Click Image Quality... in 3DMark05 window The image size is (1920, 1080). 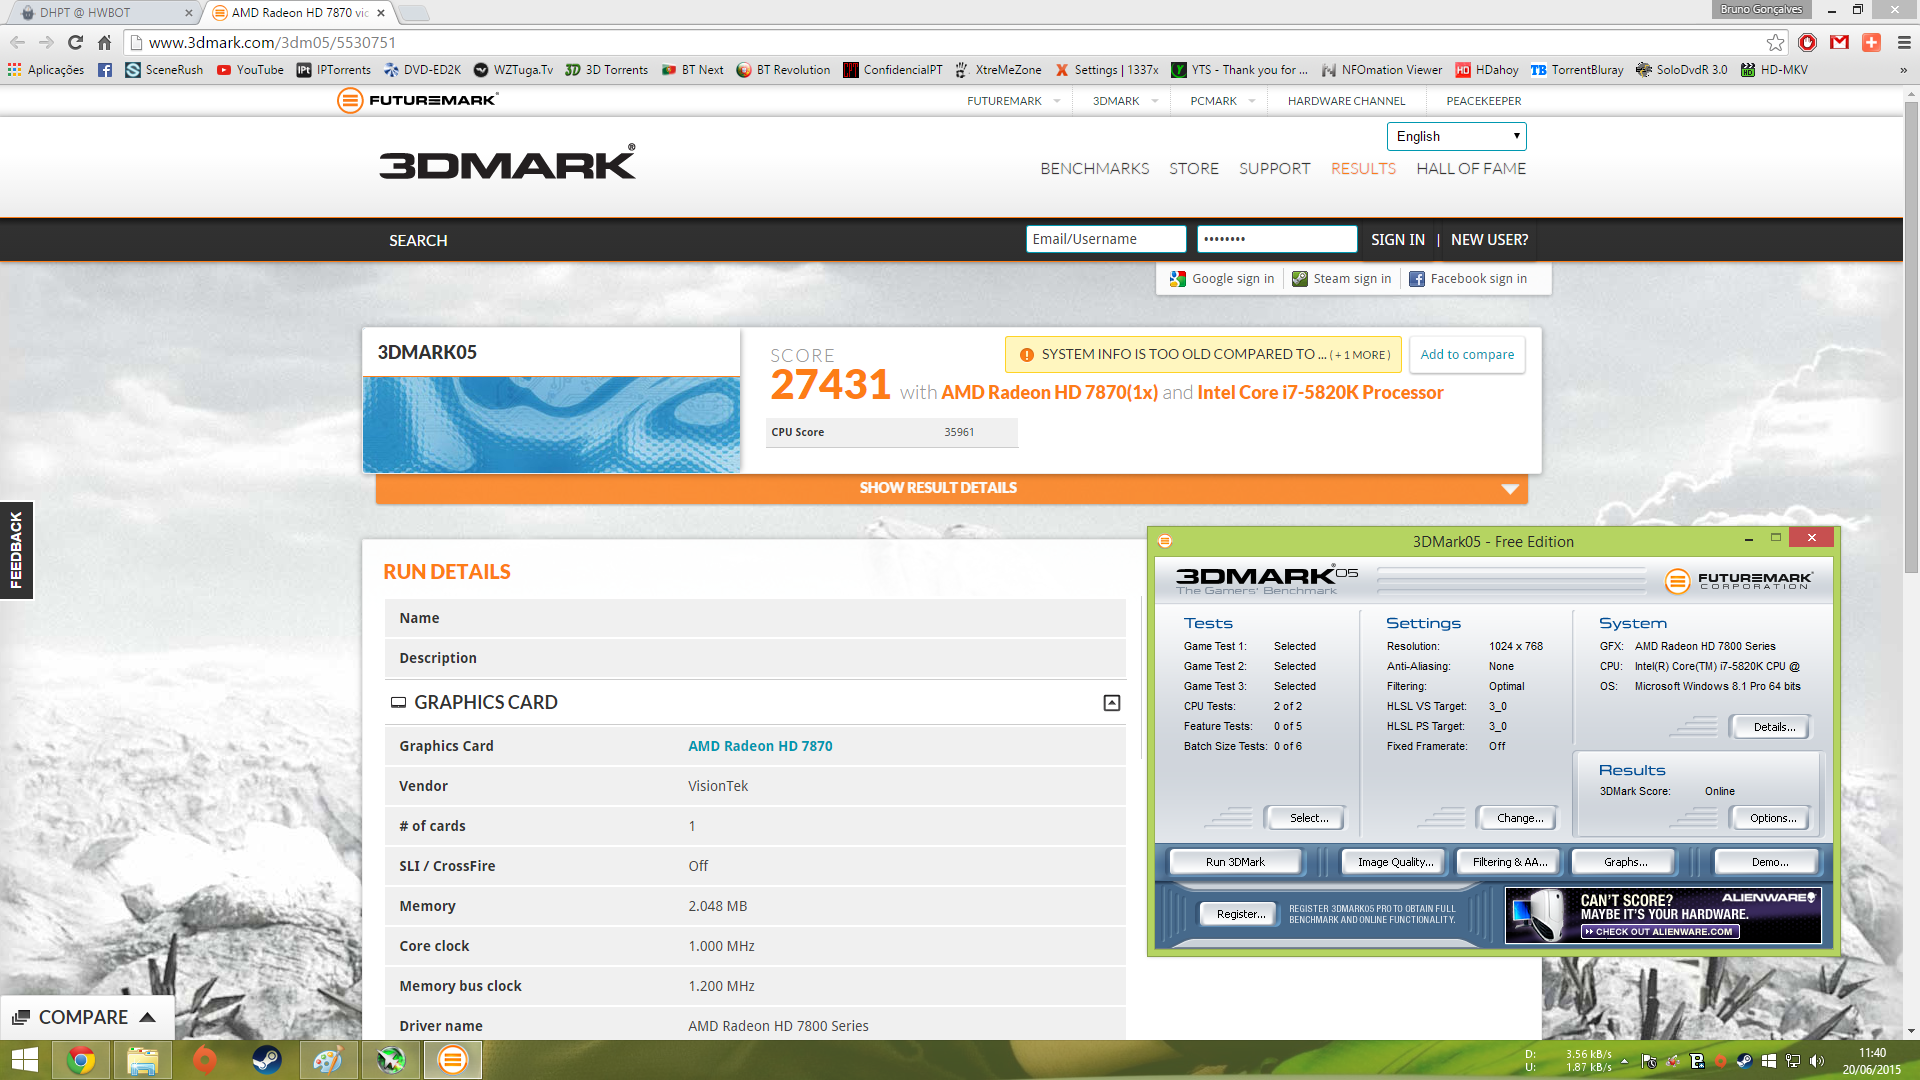[x=1395, y=862]
